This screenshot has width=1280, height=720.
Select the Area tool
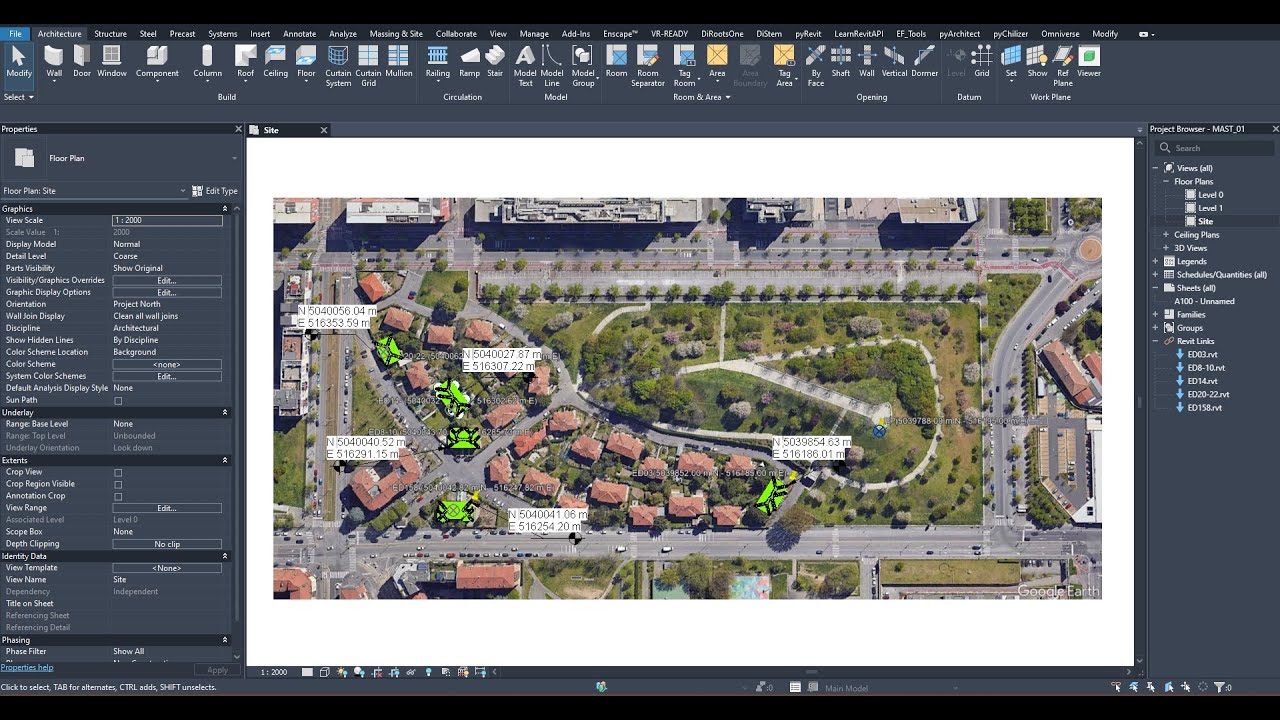coord(717,61)
